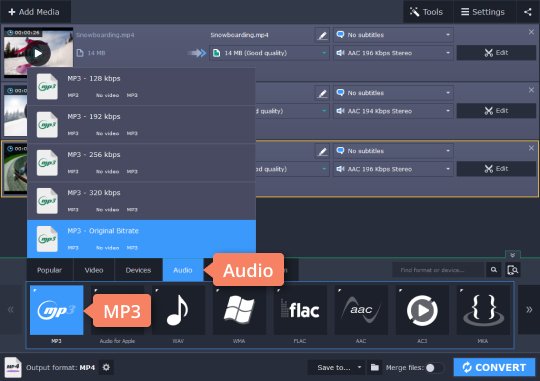Select the AC3 format icon

(x=422, y=310)
